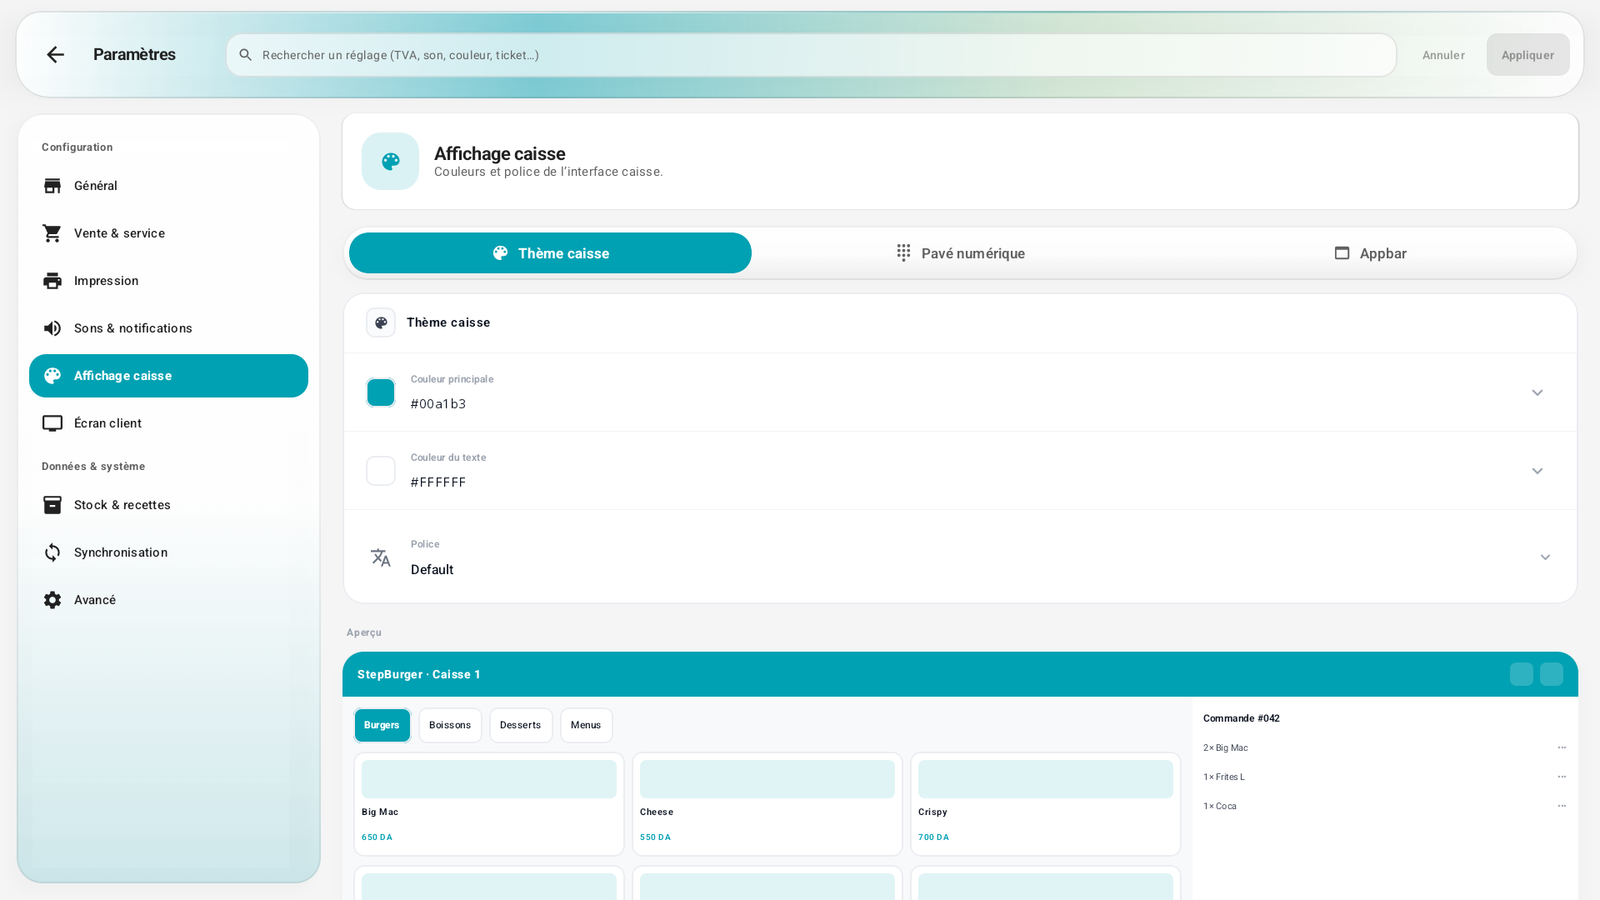This screenshot has width=1600, height=900.
Task: Click the Stock & recettes box icon
Action: 52,505
